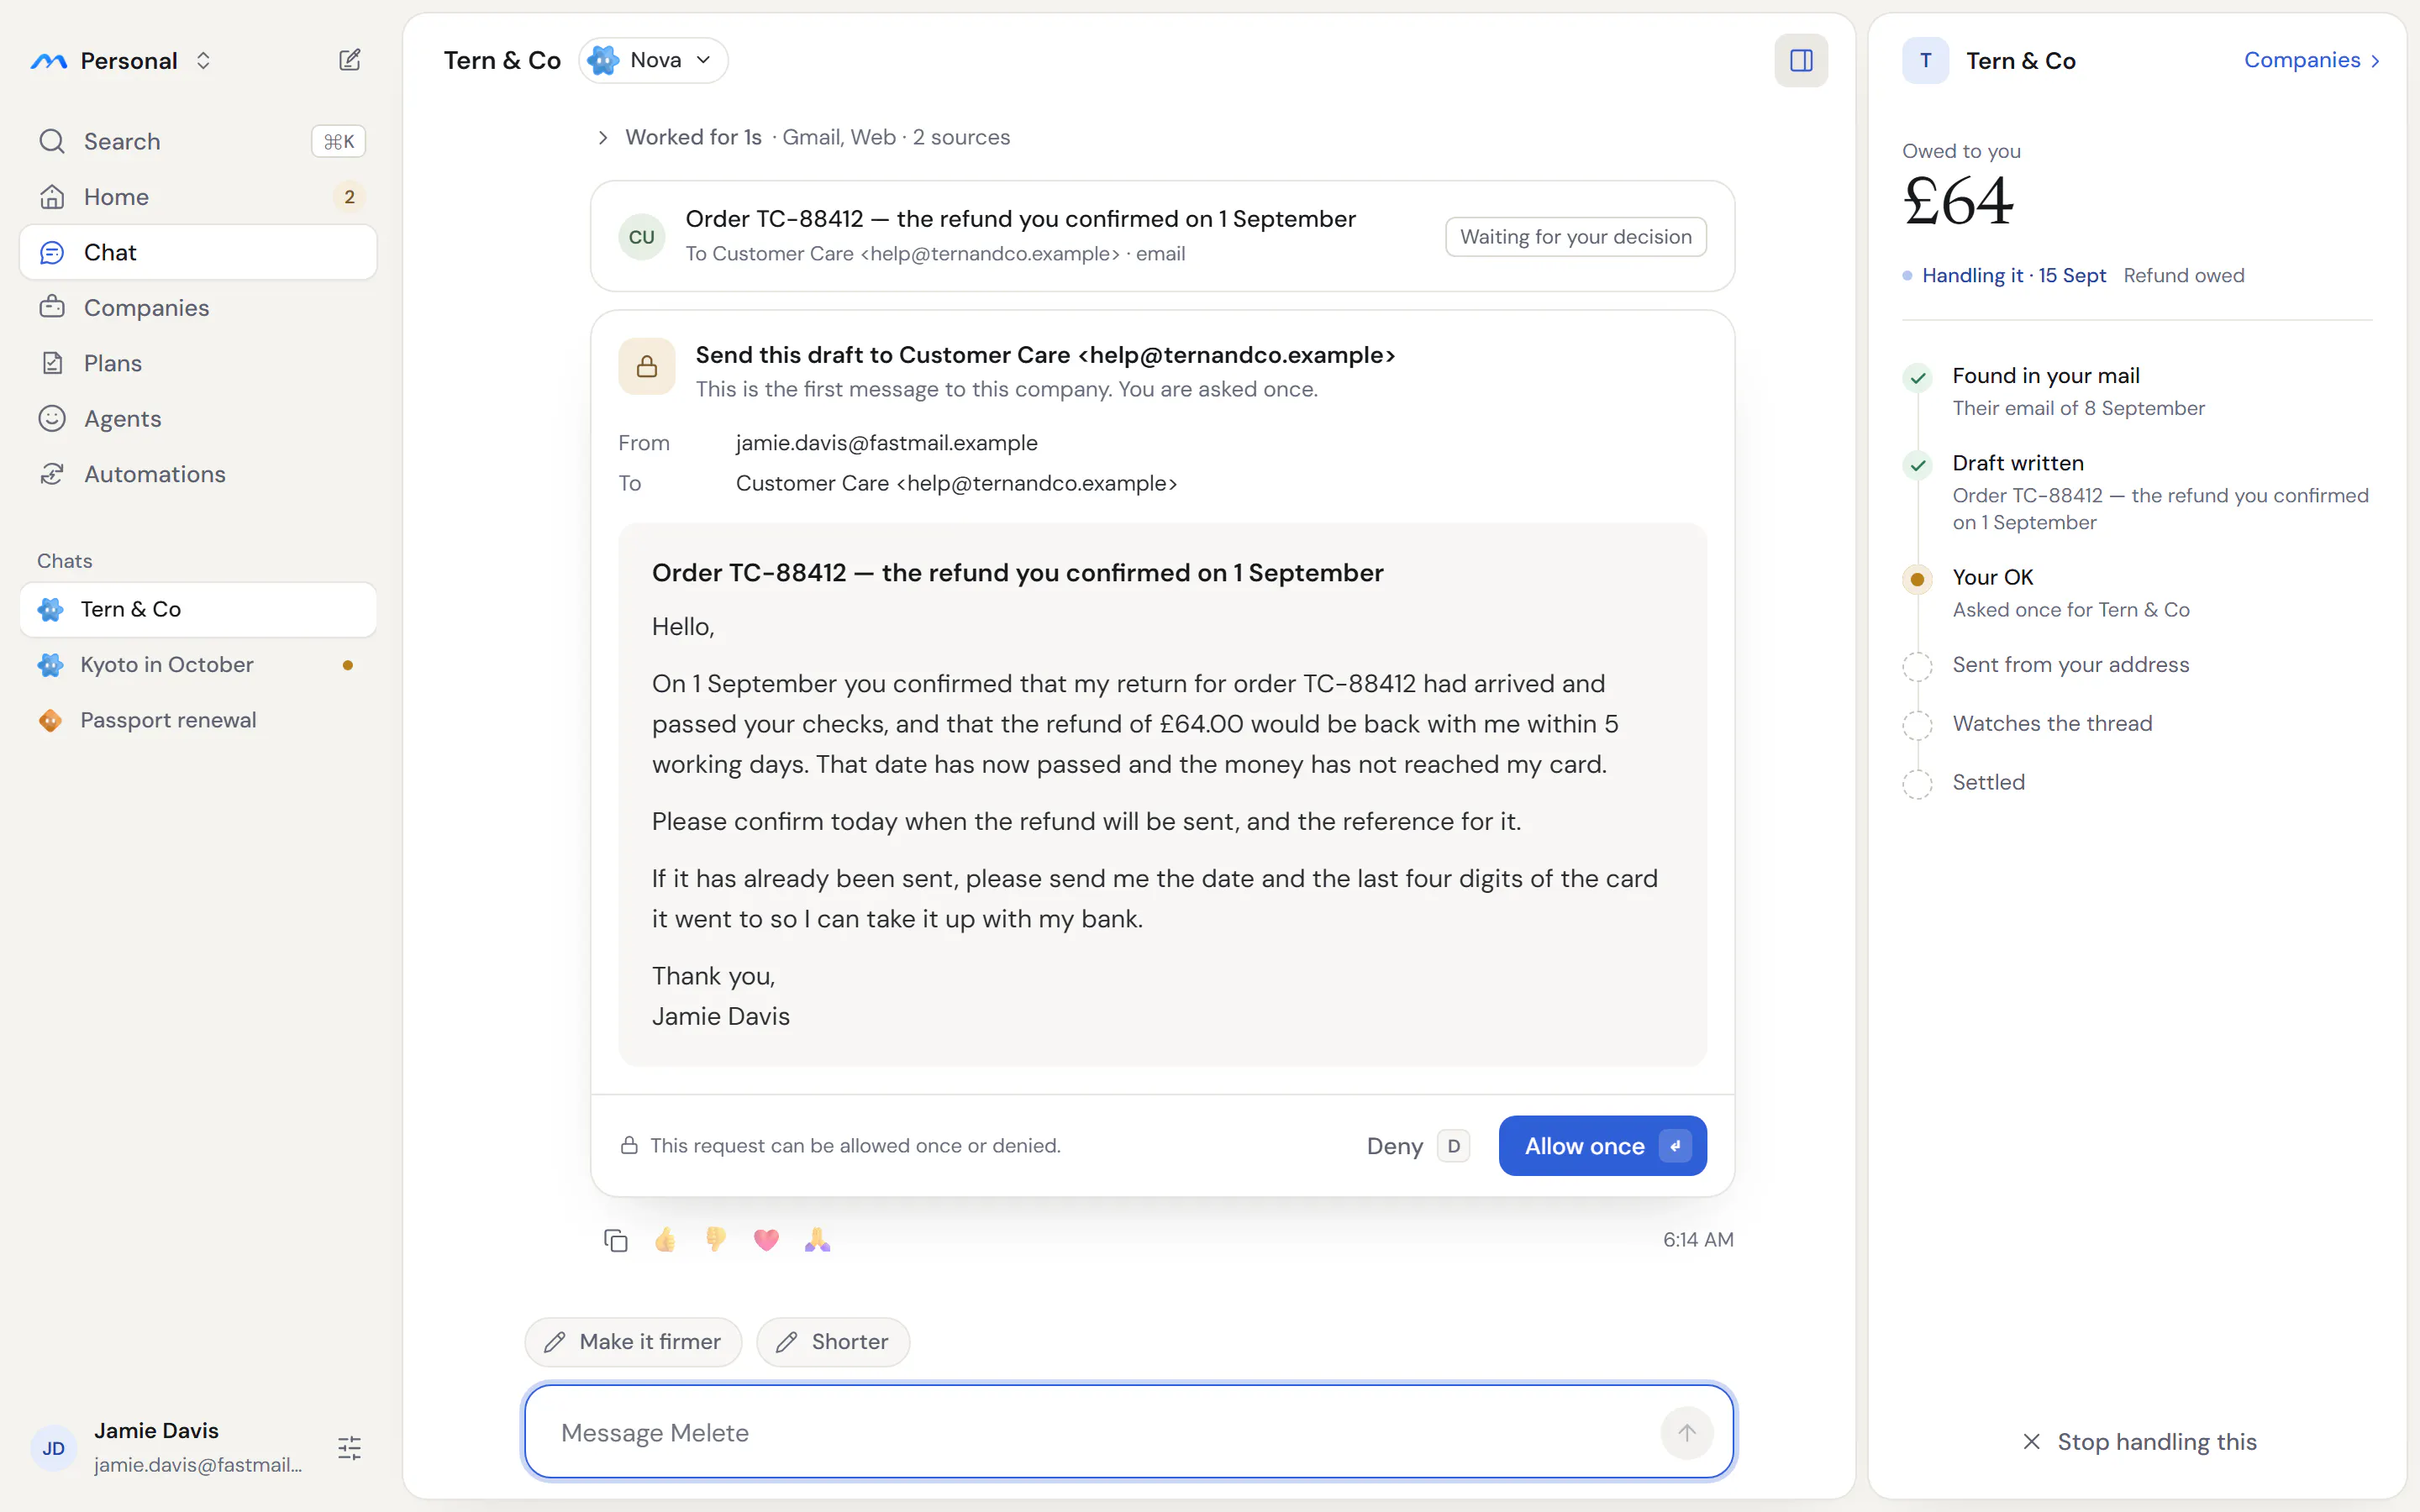Screen dimensions: 2420x1512
Task: Click Handling it · 15 Sept status
Action: pyautogui.click(x=2013, y=276)
